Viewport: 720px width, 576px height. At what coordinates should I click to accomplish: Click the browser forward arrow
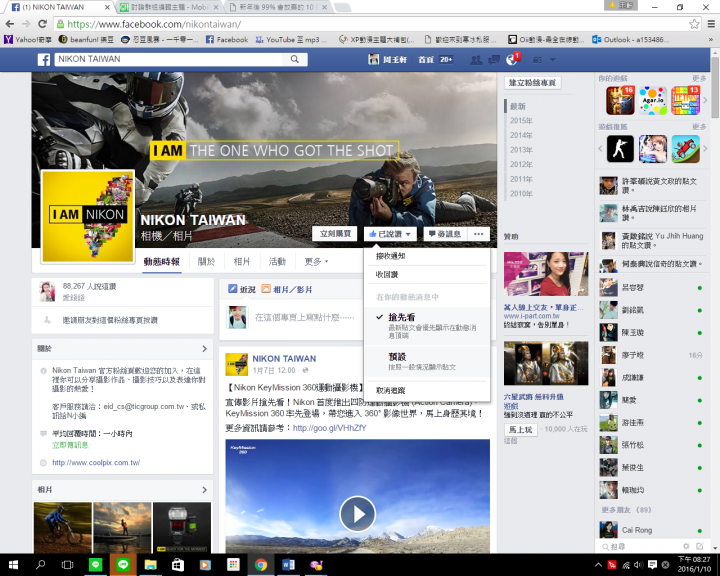point(26,24)
